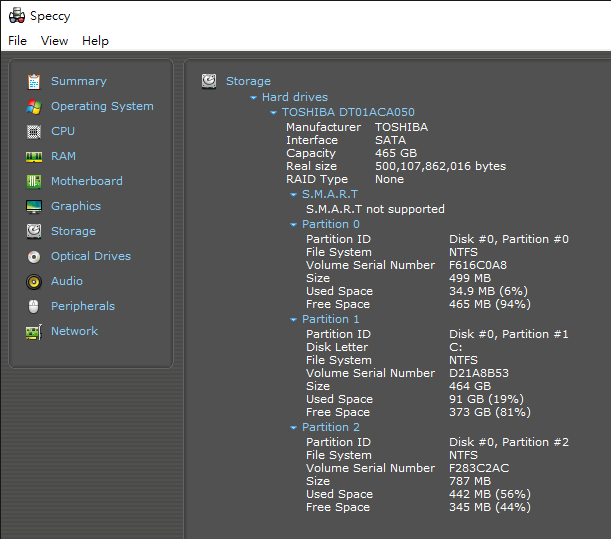Open the File menu
Image resolution: width=611 pixels, height=539 pixels.
tap(18, 41)
